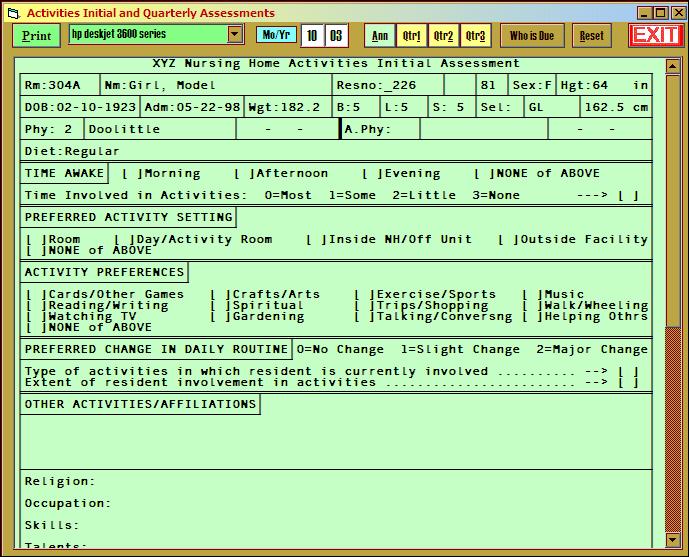Image resolution: width=689 pixels, height=557 pixels.
Task: Click the Hgt:64 in field
Action: point(604,85)
